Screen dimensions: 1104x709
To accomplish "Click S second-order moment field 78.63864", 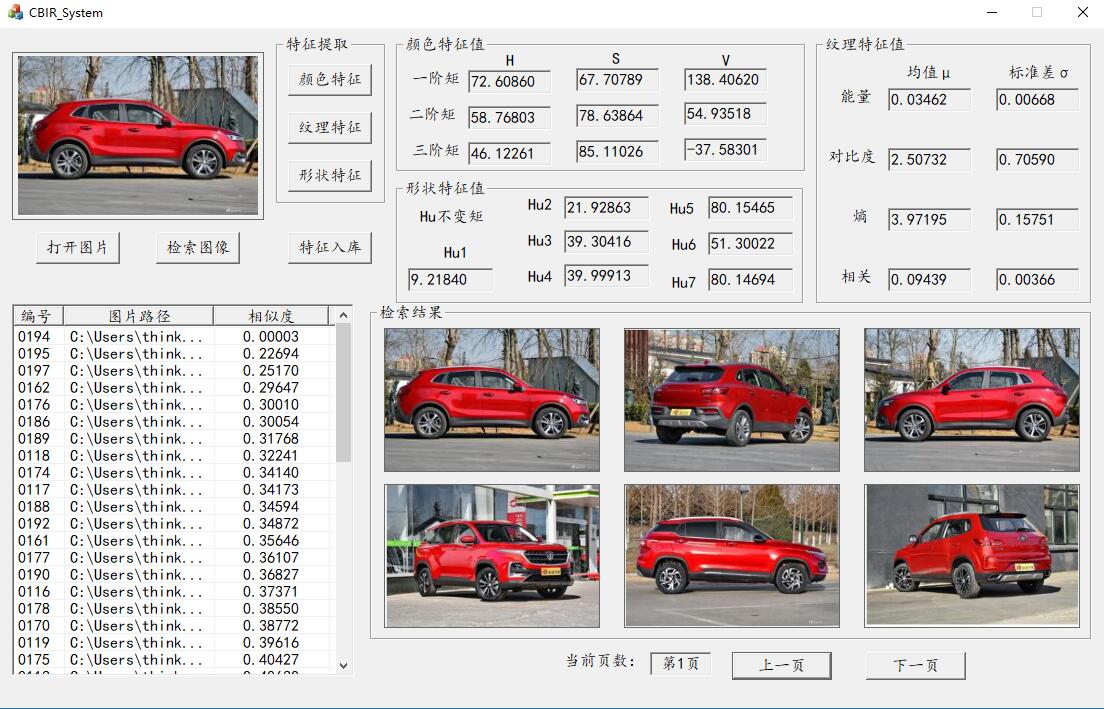I will [x=617, y=115].
